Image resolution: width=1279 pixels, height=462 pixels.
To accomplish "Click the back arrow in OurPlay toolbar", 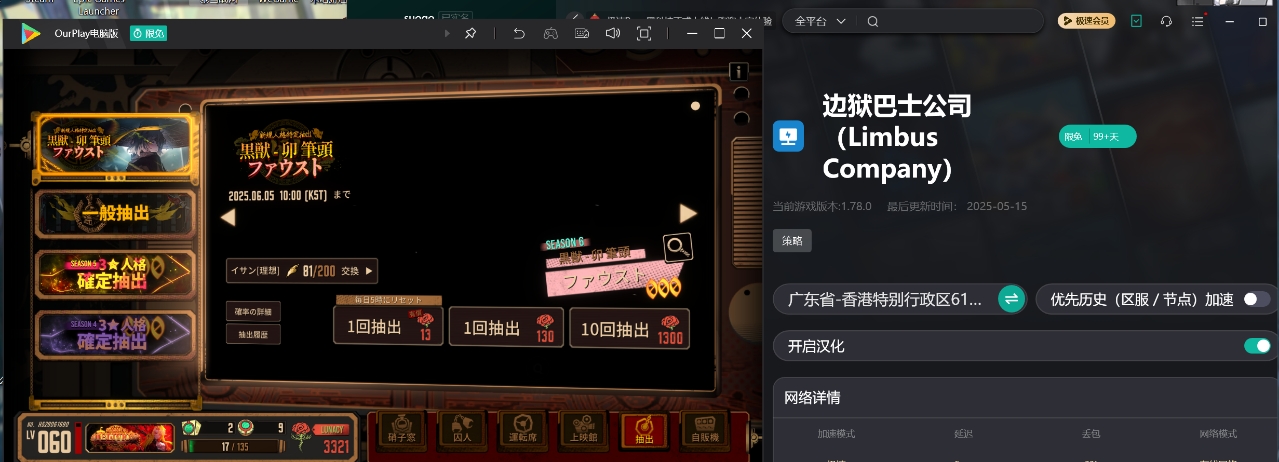I will [519, 33].
